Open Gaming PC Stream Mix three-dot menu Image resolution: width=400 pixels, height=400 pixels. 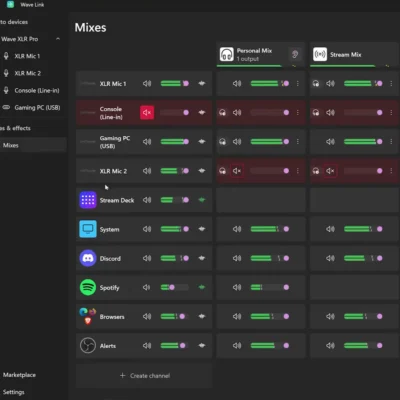(x=391, y=142)
